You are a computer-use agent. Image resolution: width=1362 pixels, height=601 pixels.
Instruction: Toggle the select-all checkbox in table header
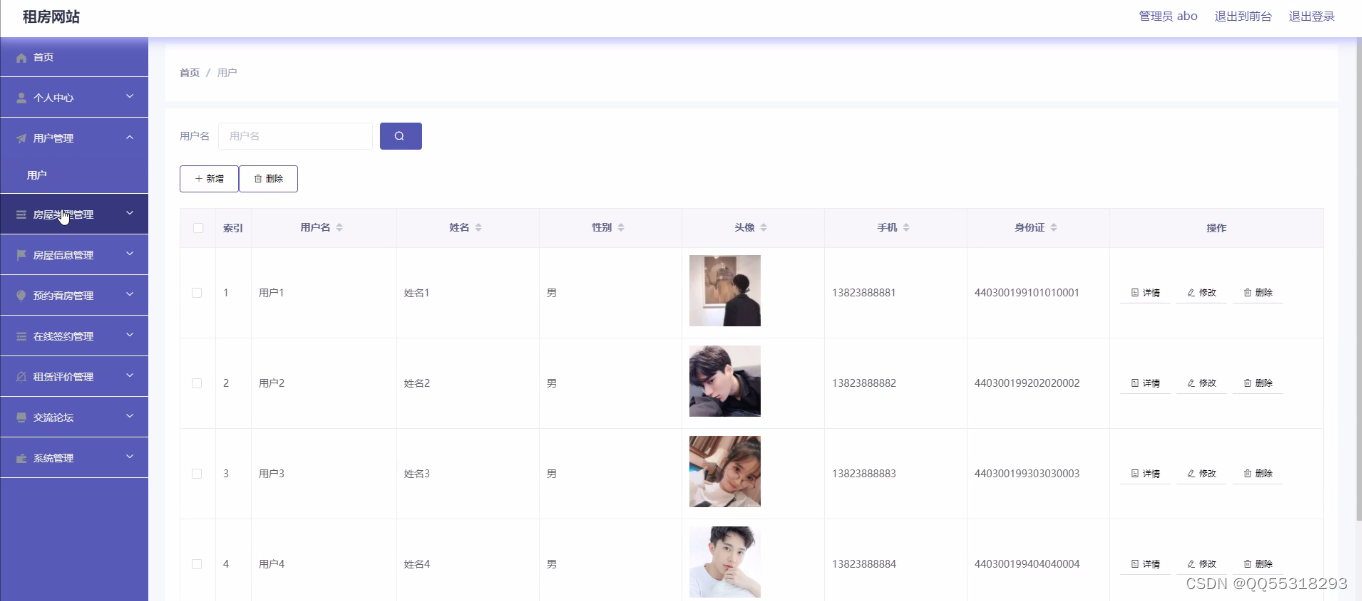click(197, 228)
